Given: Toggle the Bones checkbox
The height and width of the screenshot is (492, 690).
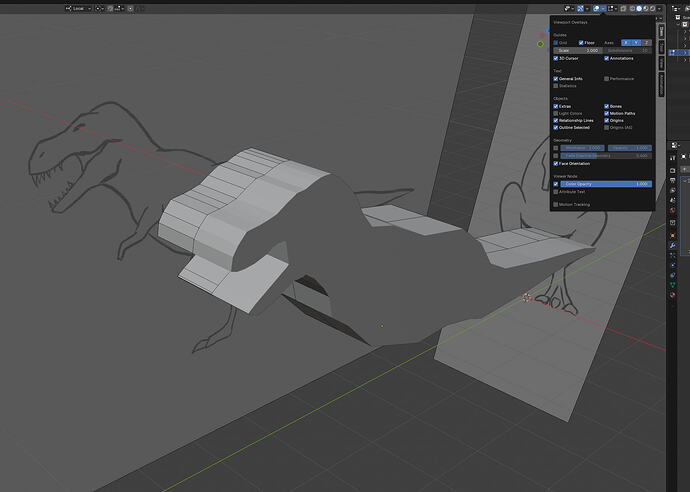Looking at the screenshot, I should (606, 106).
